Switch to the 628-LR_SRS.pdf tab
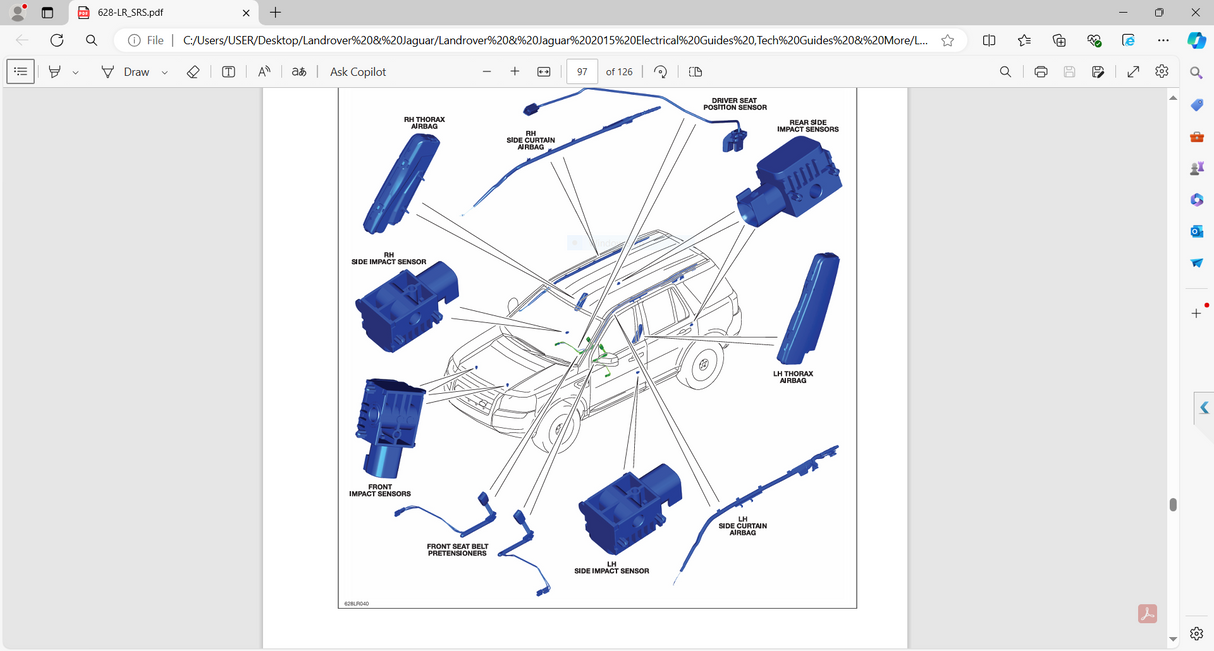Screen dimensions: 1214x651 [x=160, y=13]
